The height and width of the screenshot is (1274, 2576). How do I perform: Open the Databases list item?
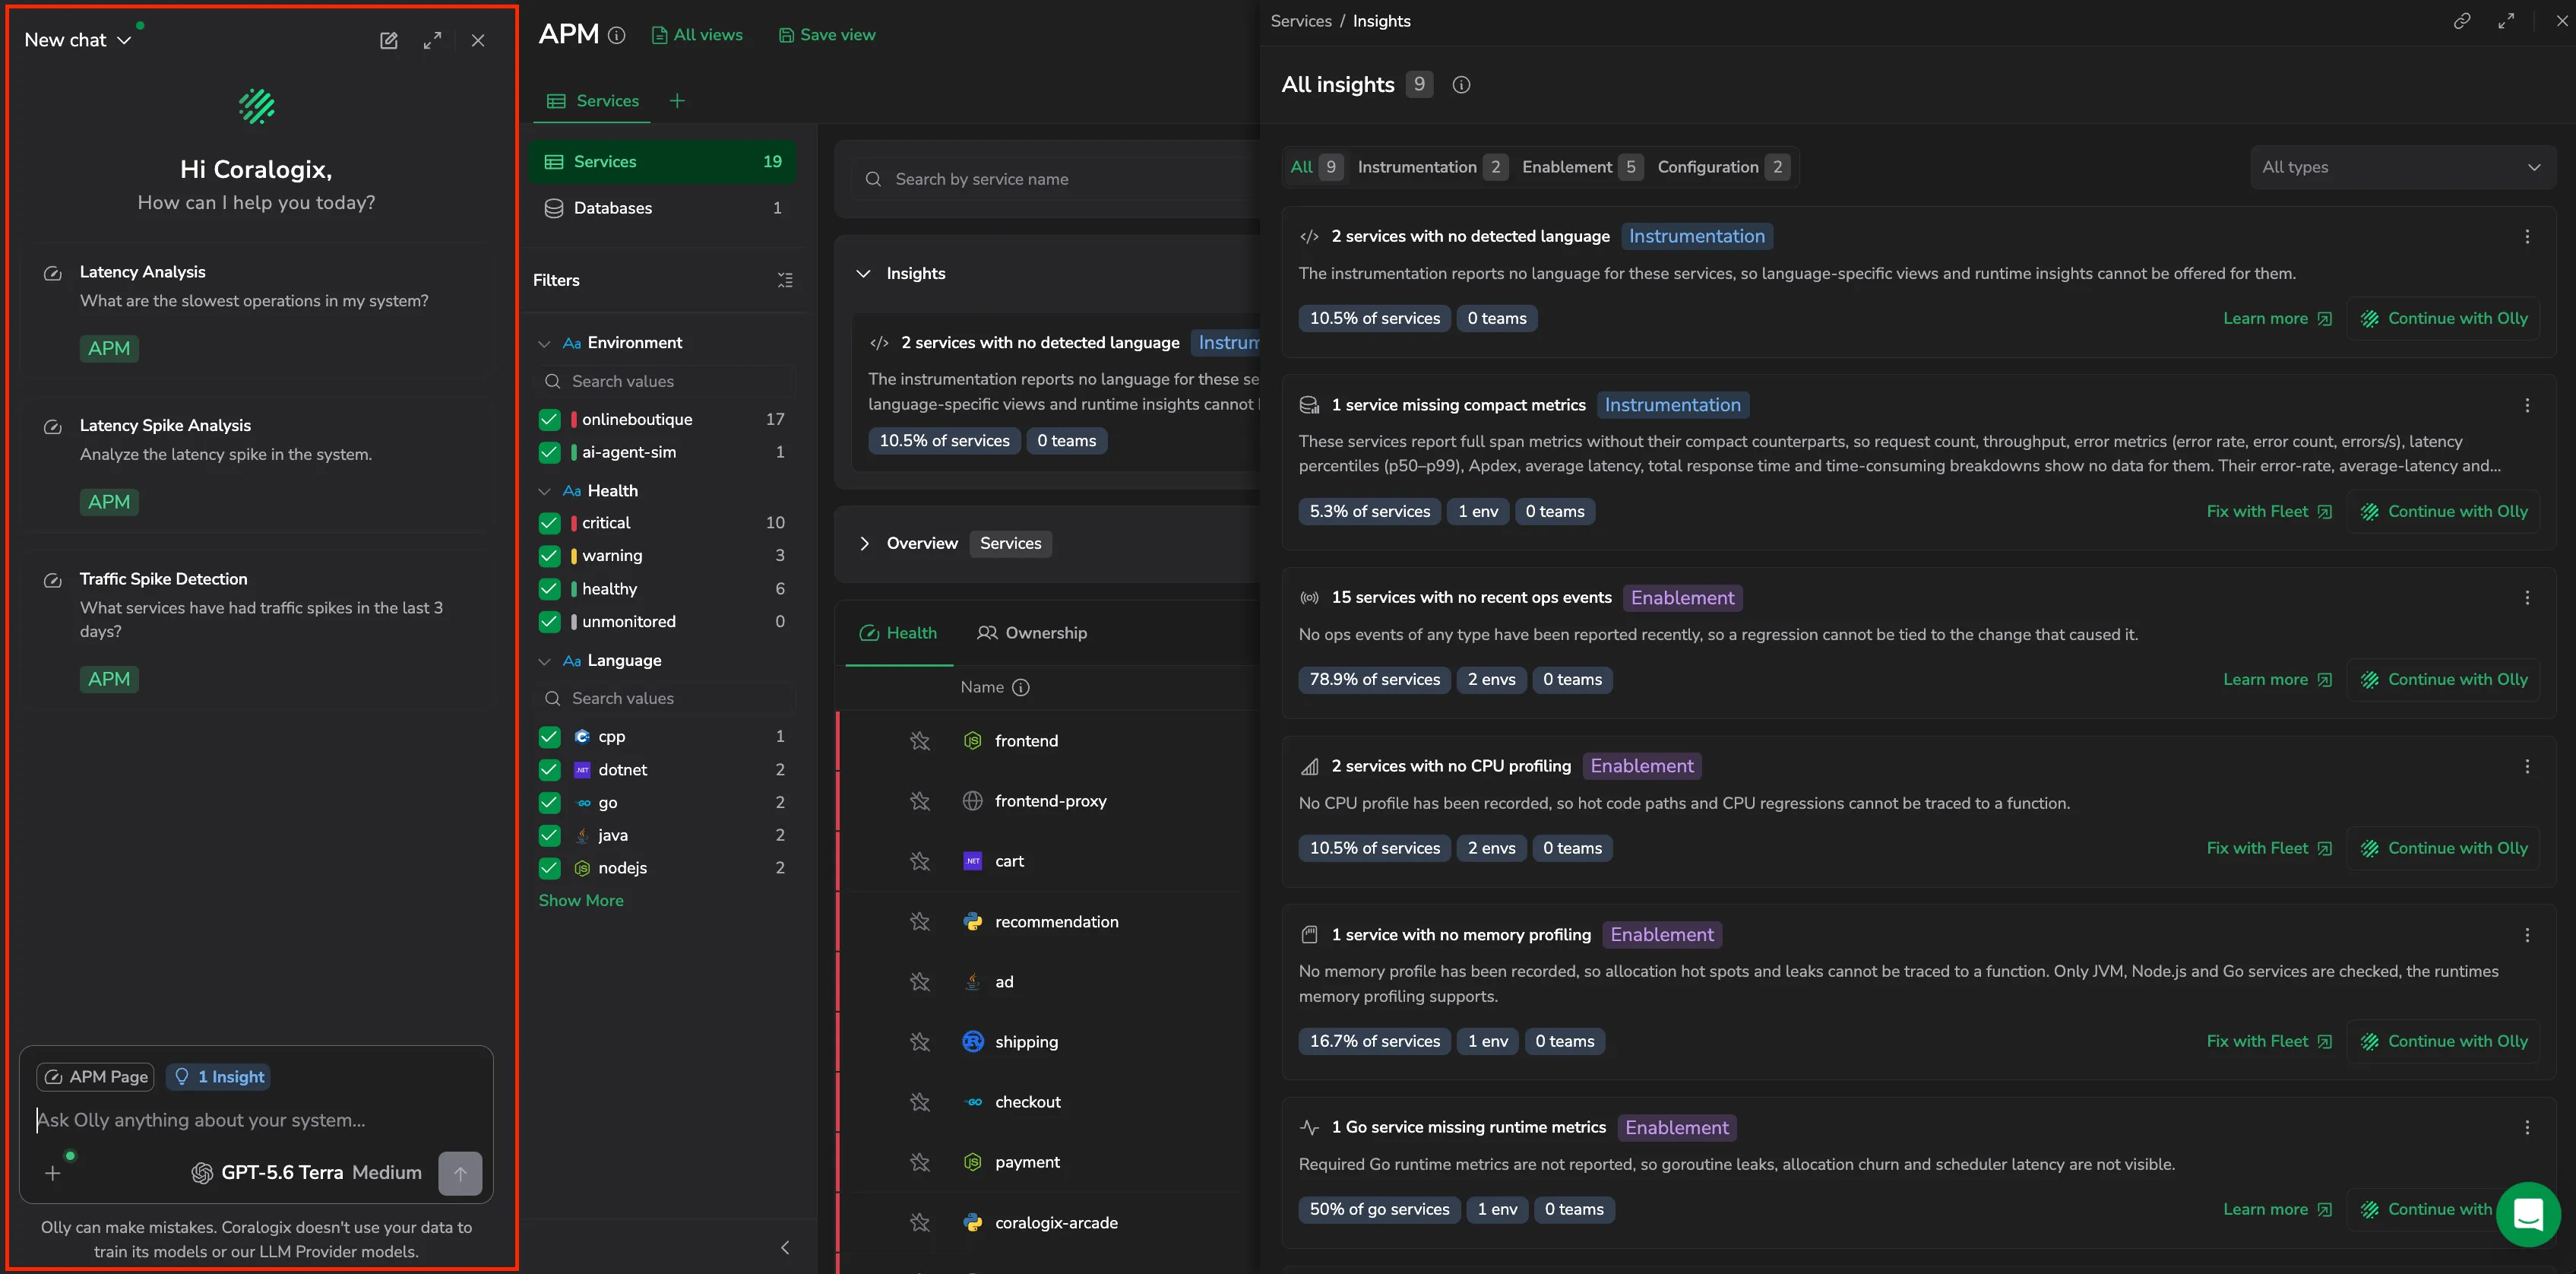[x=662, y=208]
